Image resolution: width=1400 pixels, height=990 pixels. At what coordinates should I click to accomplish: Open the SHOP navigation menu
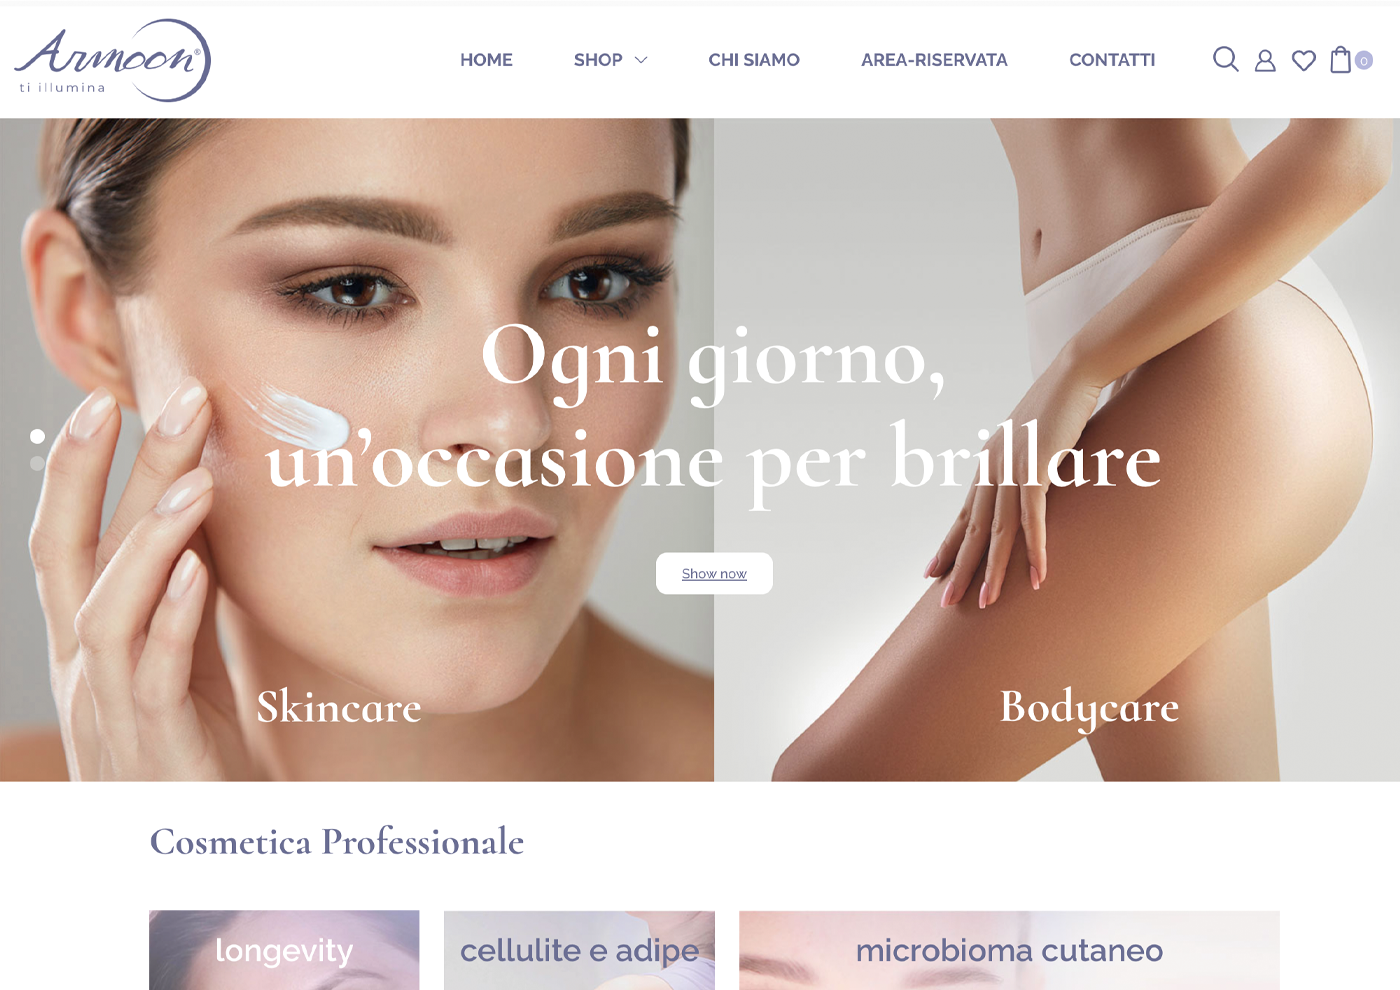pos(598,60)
